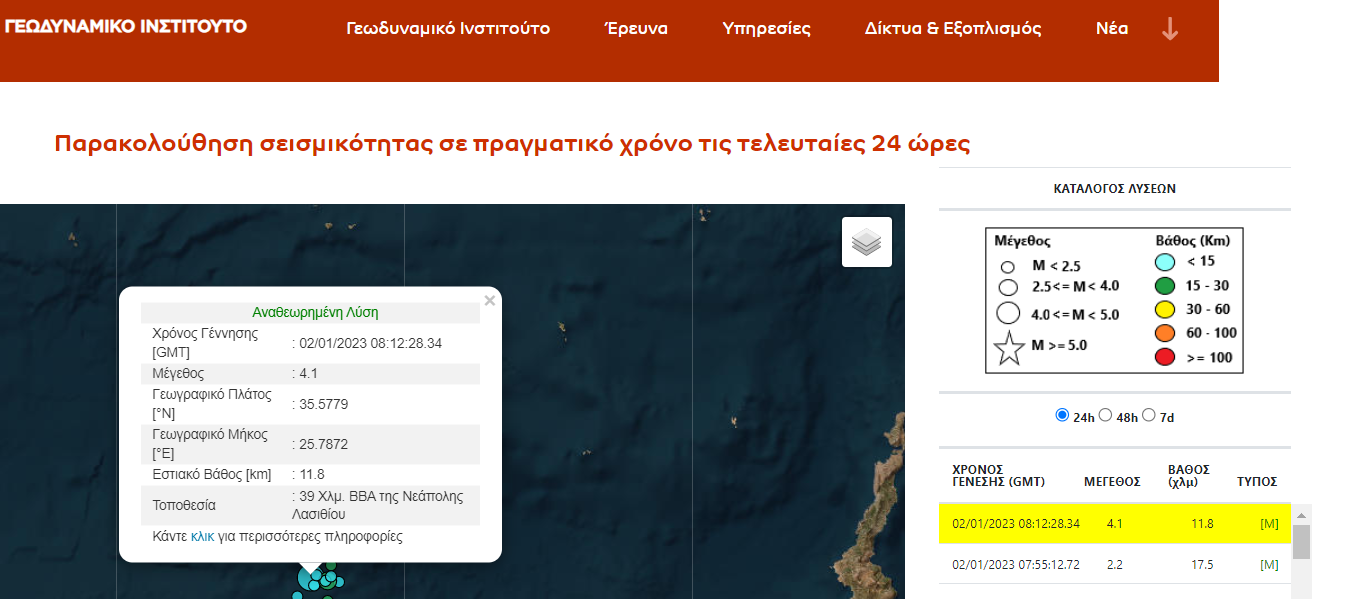Close the earthquake info popup
The height and width of the screenshot is (599, 1360).
(x=489, y=301)
